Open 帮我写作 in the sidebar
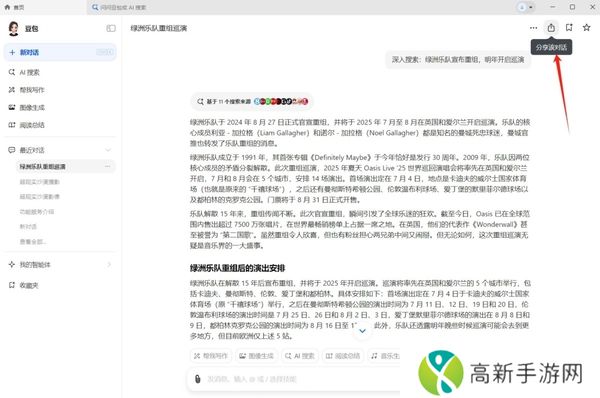 tap(32, 90)
